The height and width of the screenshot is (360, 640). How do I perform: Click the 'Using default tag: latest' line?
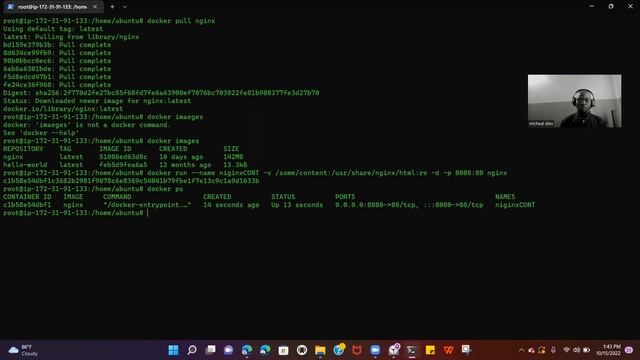click(53, 29)
